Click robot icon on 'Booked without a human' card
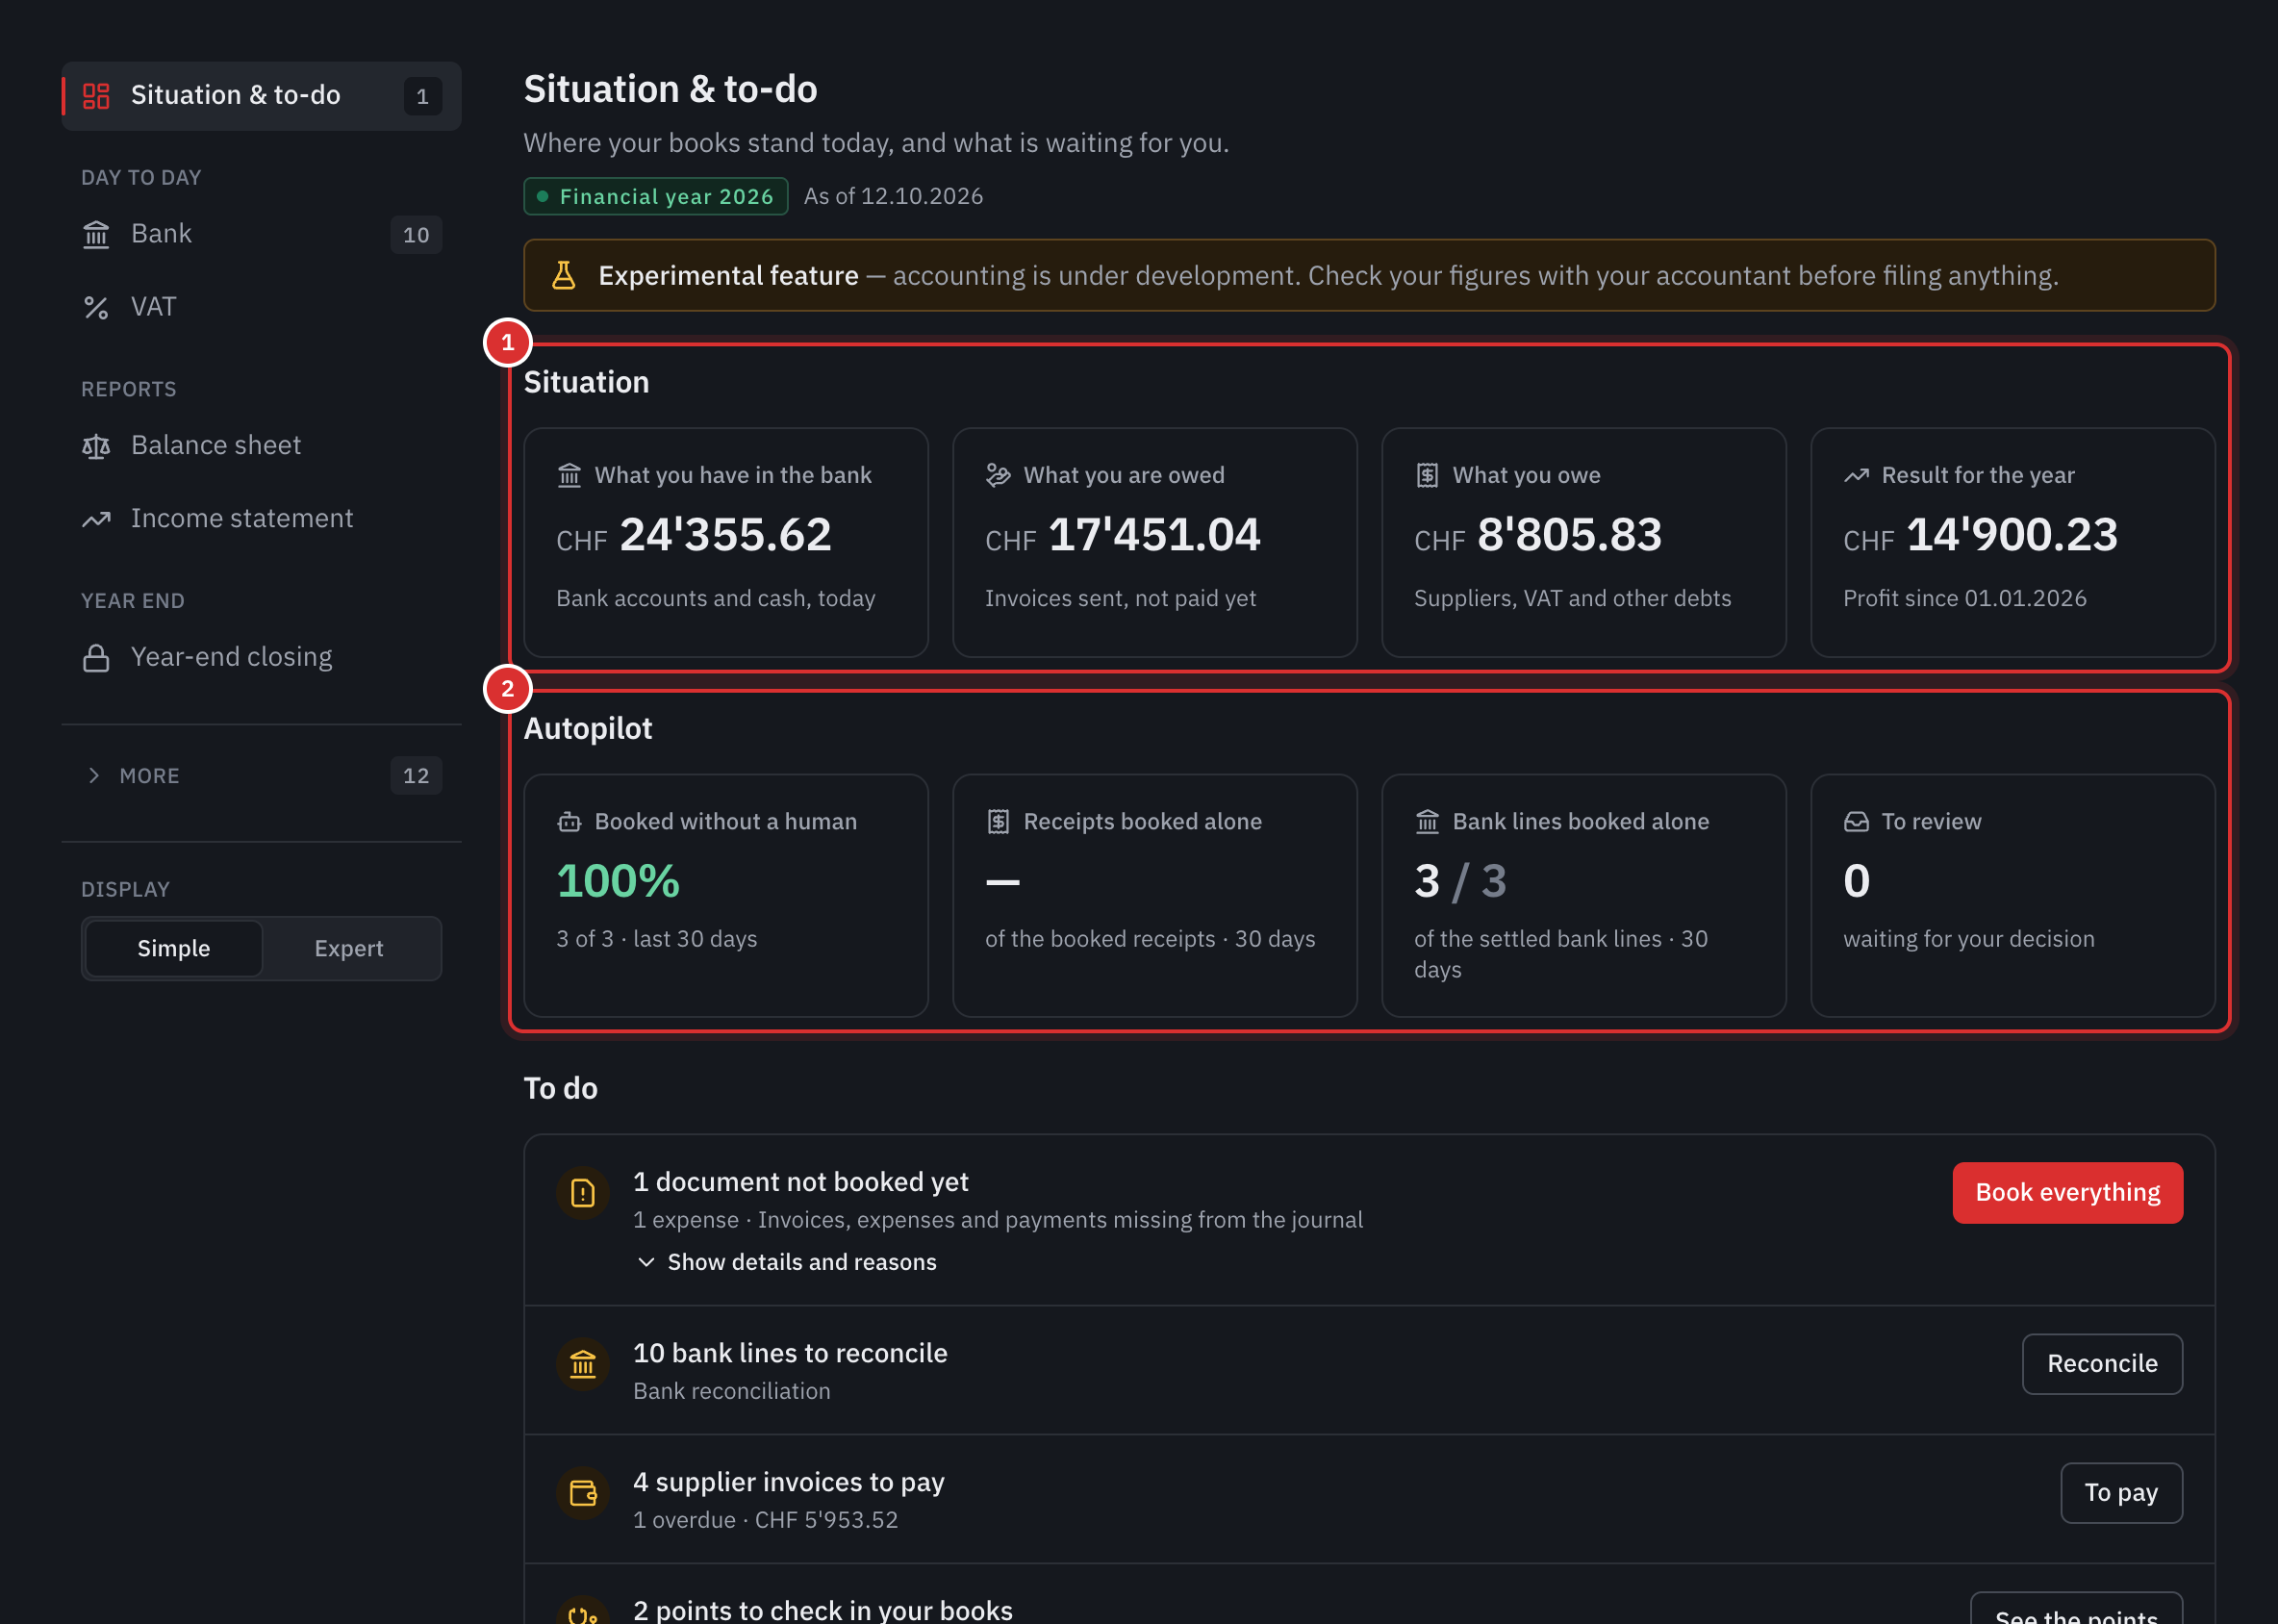 [x=569, y=822]
